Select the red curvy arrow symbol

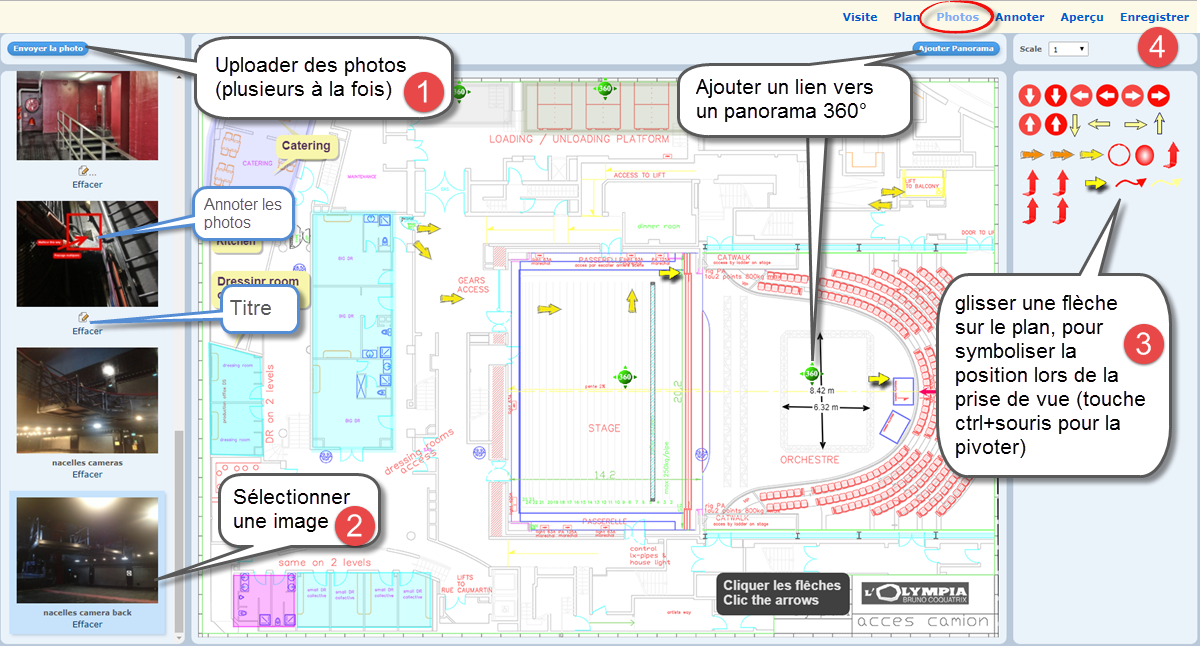(1130, 184)
